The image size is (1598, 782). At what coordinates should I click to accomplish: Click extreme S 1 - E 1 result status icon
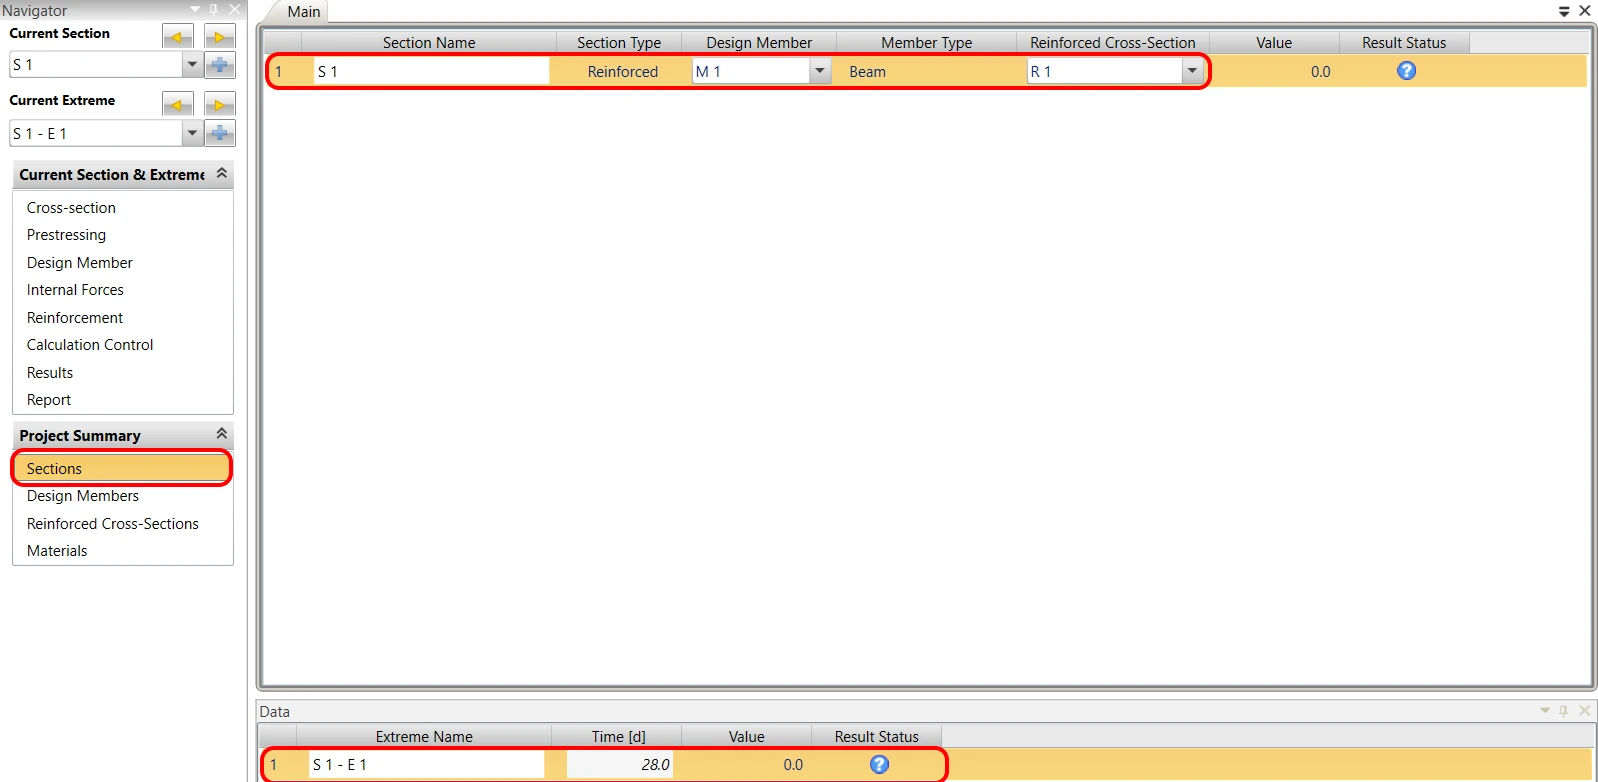pyautogui.click(x=879, y=764)
